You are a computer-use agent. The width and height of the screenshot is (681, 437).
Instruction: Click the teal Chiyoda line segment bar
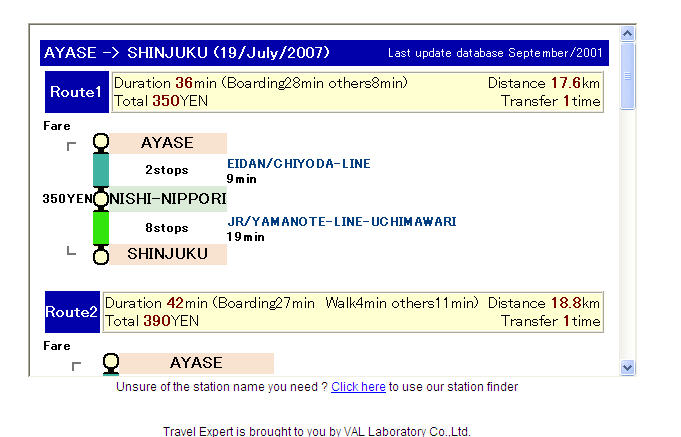pos(101,170)
